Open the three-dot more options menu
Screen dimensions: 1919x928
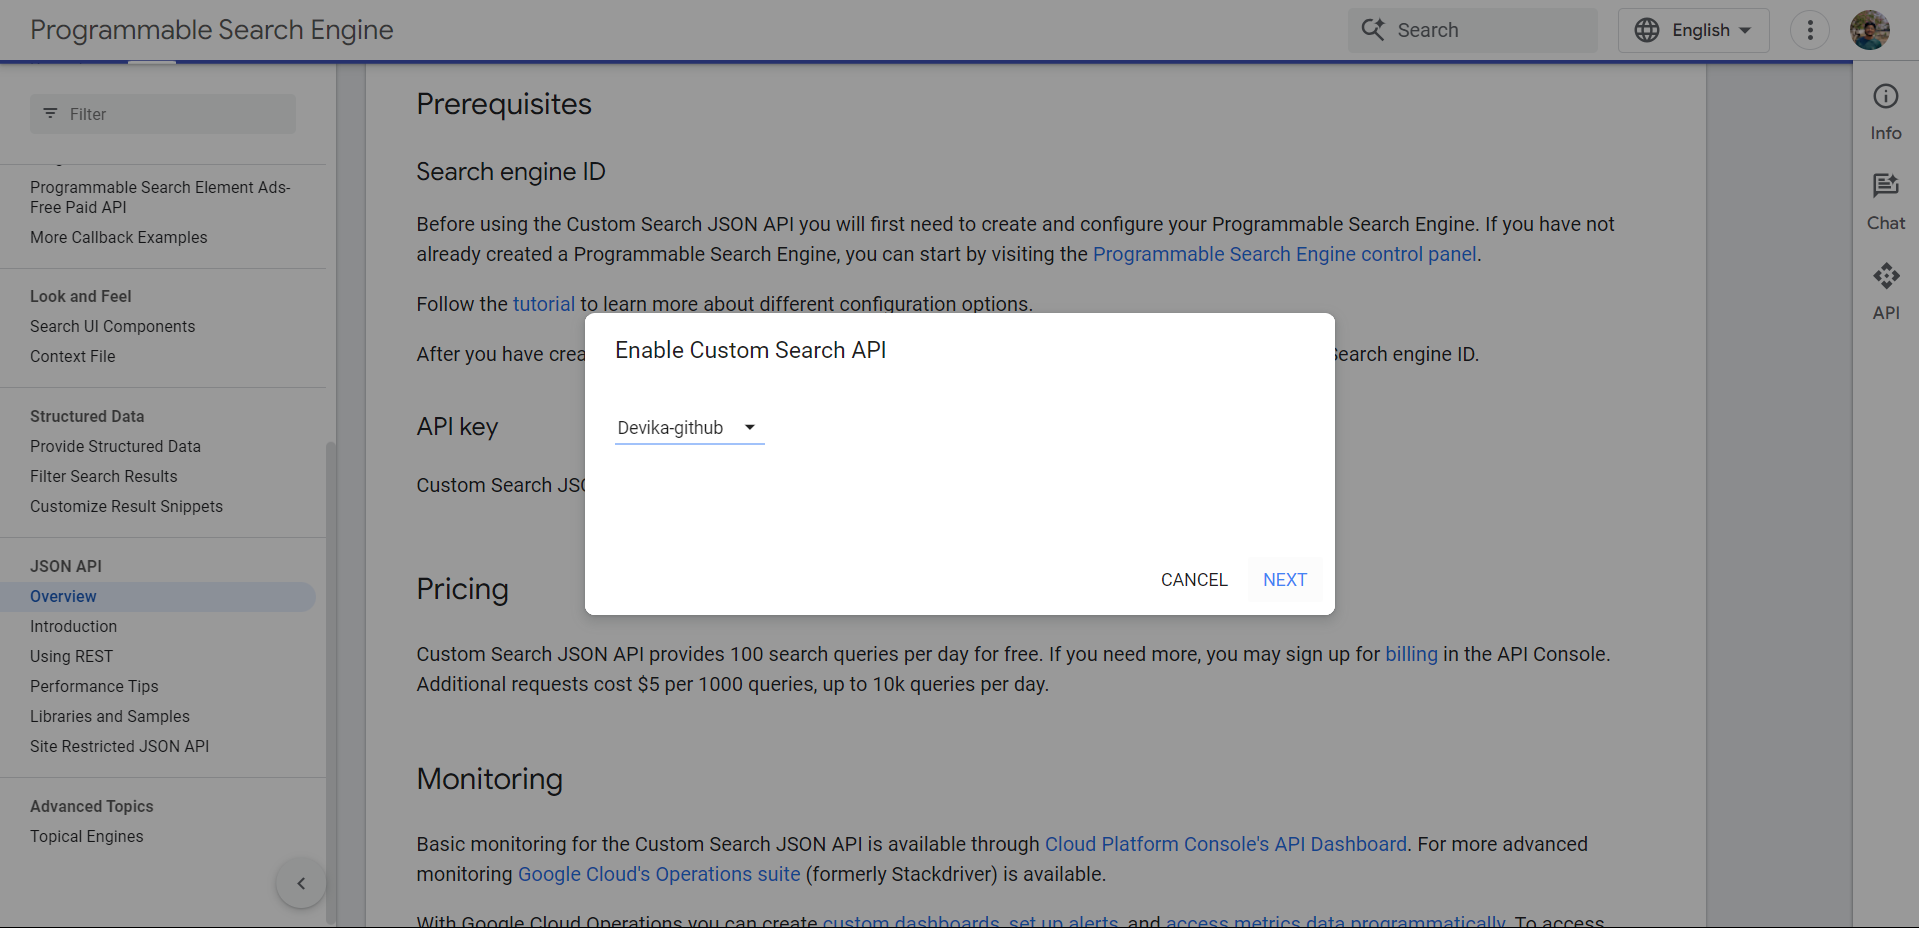tap(1809, 30)
